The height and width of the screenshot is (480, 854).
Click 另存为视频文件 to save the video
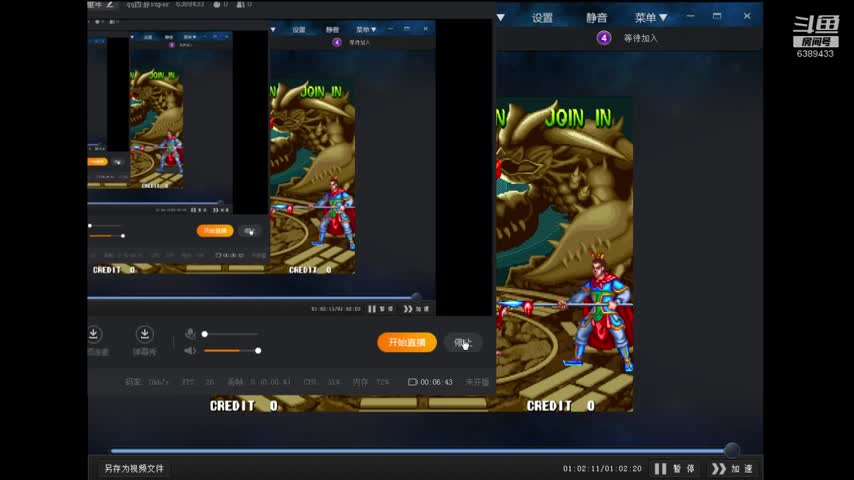[134, 469]
